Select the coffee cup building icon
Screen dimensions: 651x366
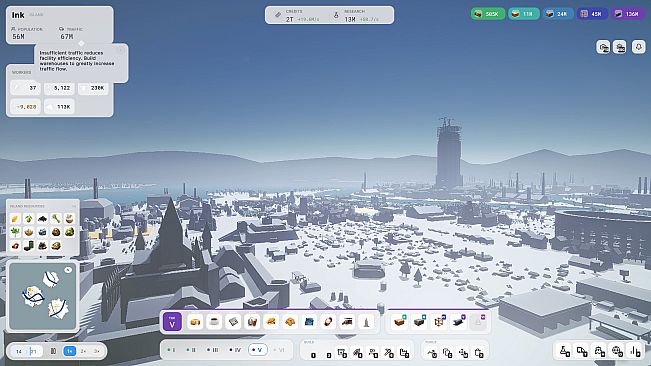[x=214, y=322]
